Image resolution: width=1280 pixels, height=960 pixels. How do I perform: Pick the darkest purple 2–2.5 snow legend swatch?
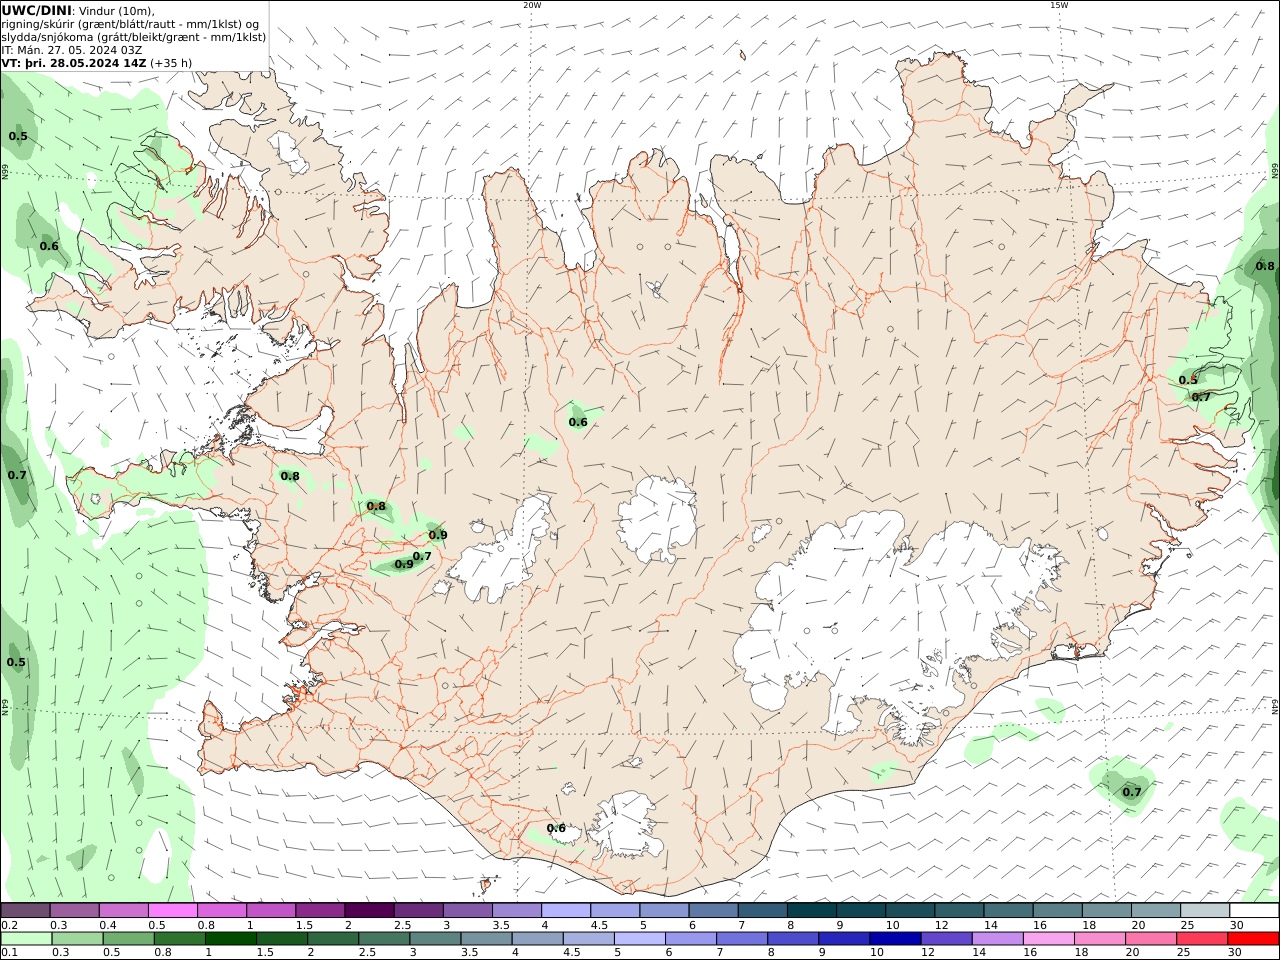[x=369, y=910]
